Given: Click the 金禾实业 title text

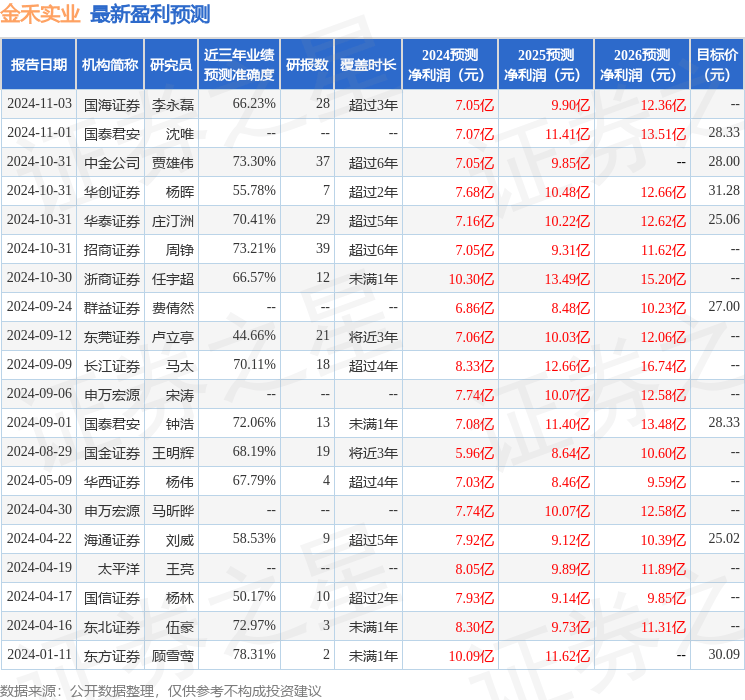Looking at the screenshot, I should (40, 14).
